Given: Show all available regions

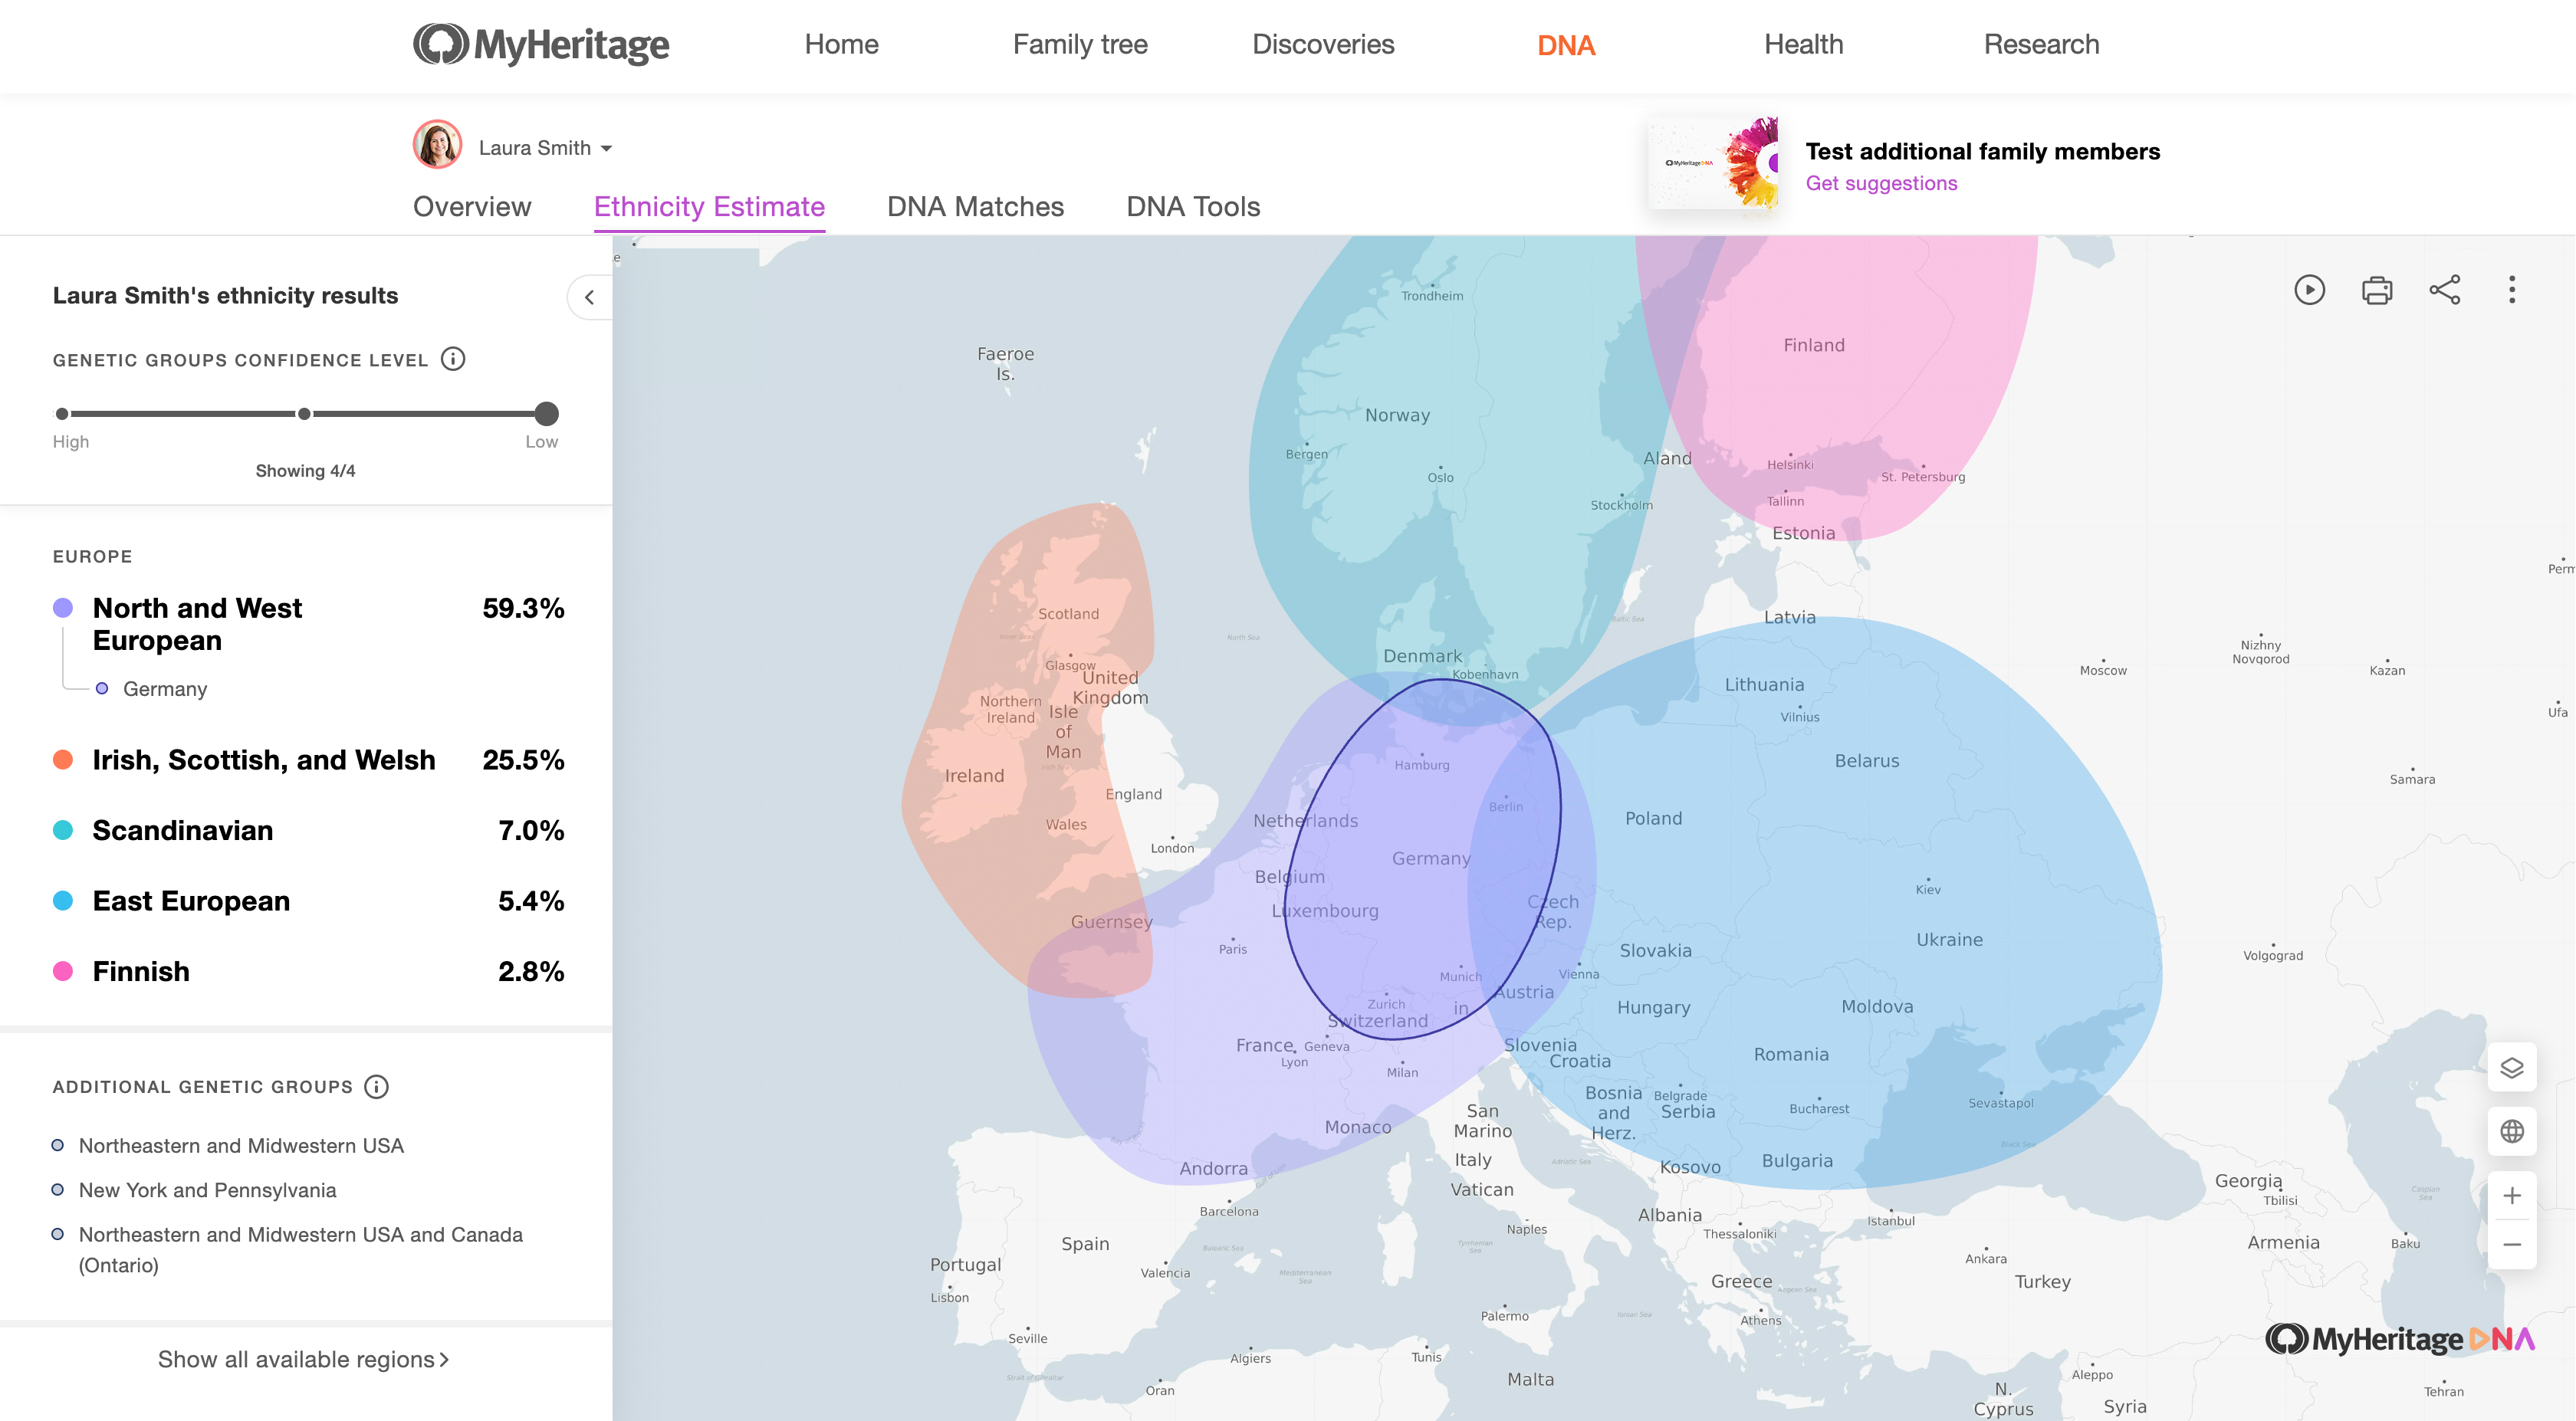Looking at the screenshot, I should 304,1360.
